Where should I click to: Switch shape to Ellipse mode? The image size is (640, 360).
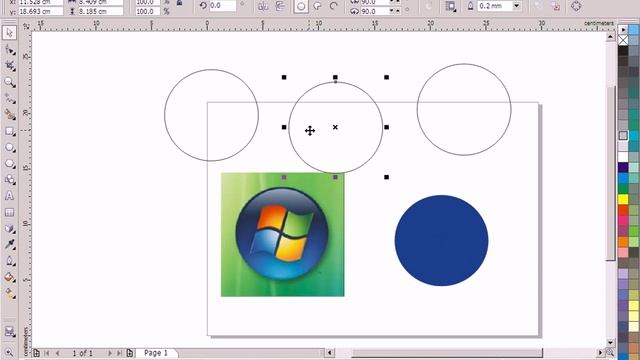point(301,6)
